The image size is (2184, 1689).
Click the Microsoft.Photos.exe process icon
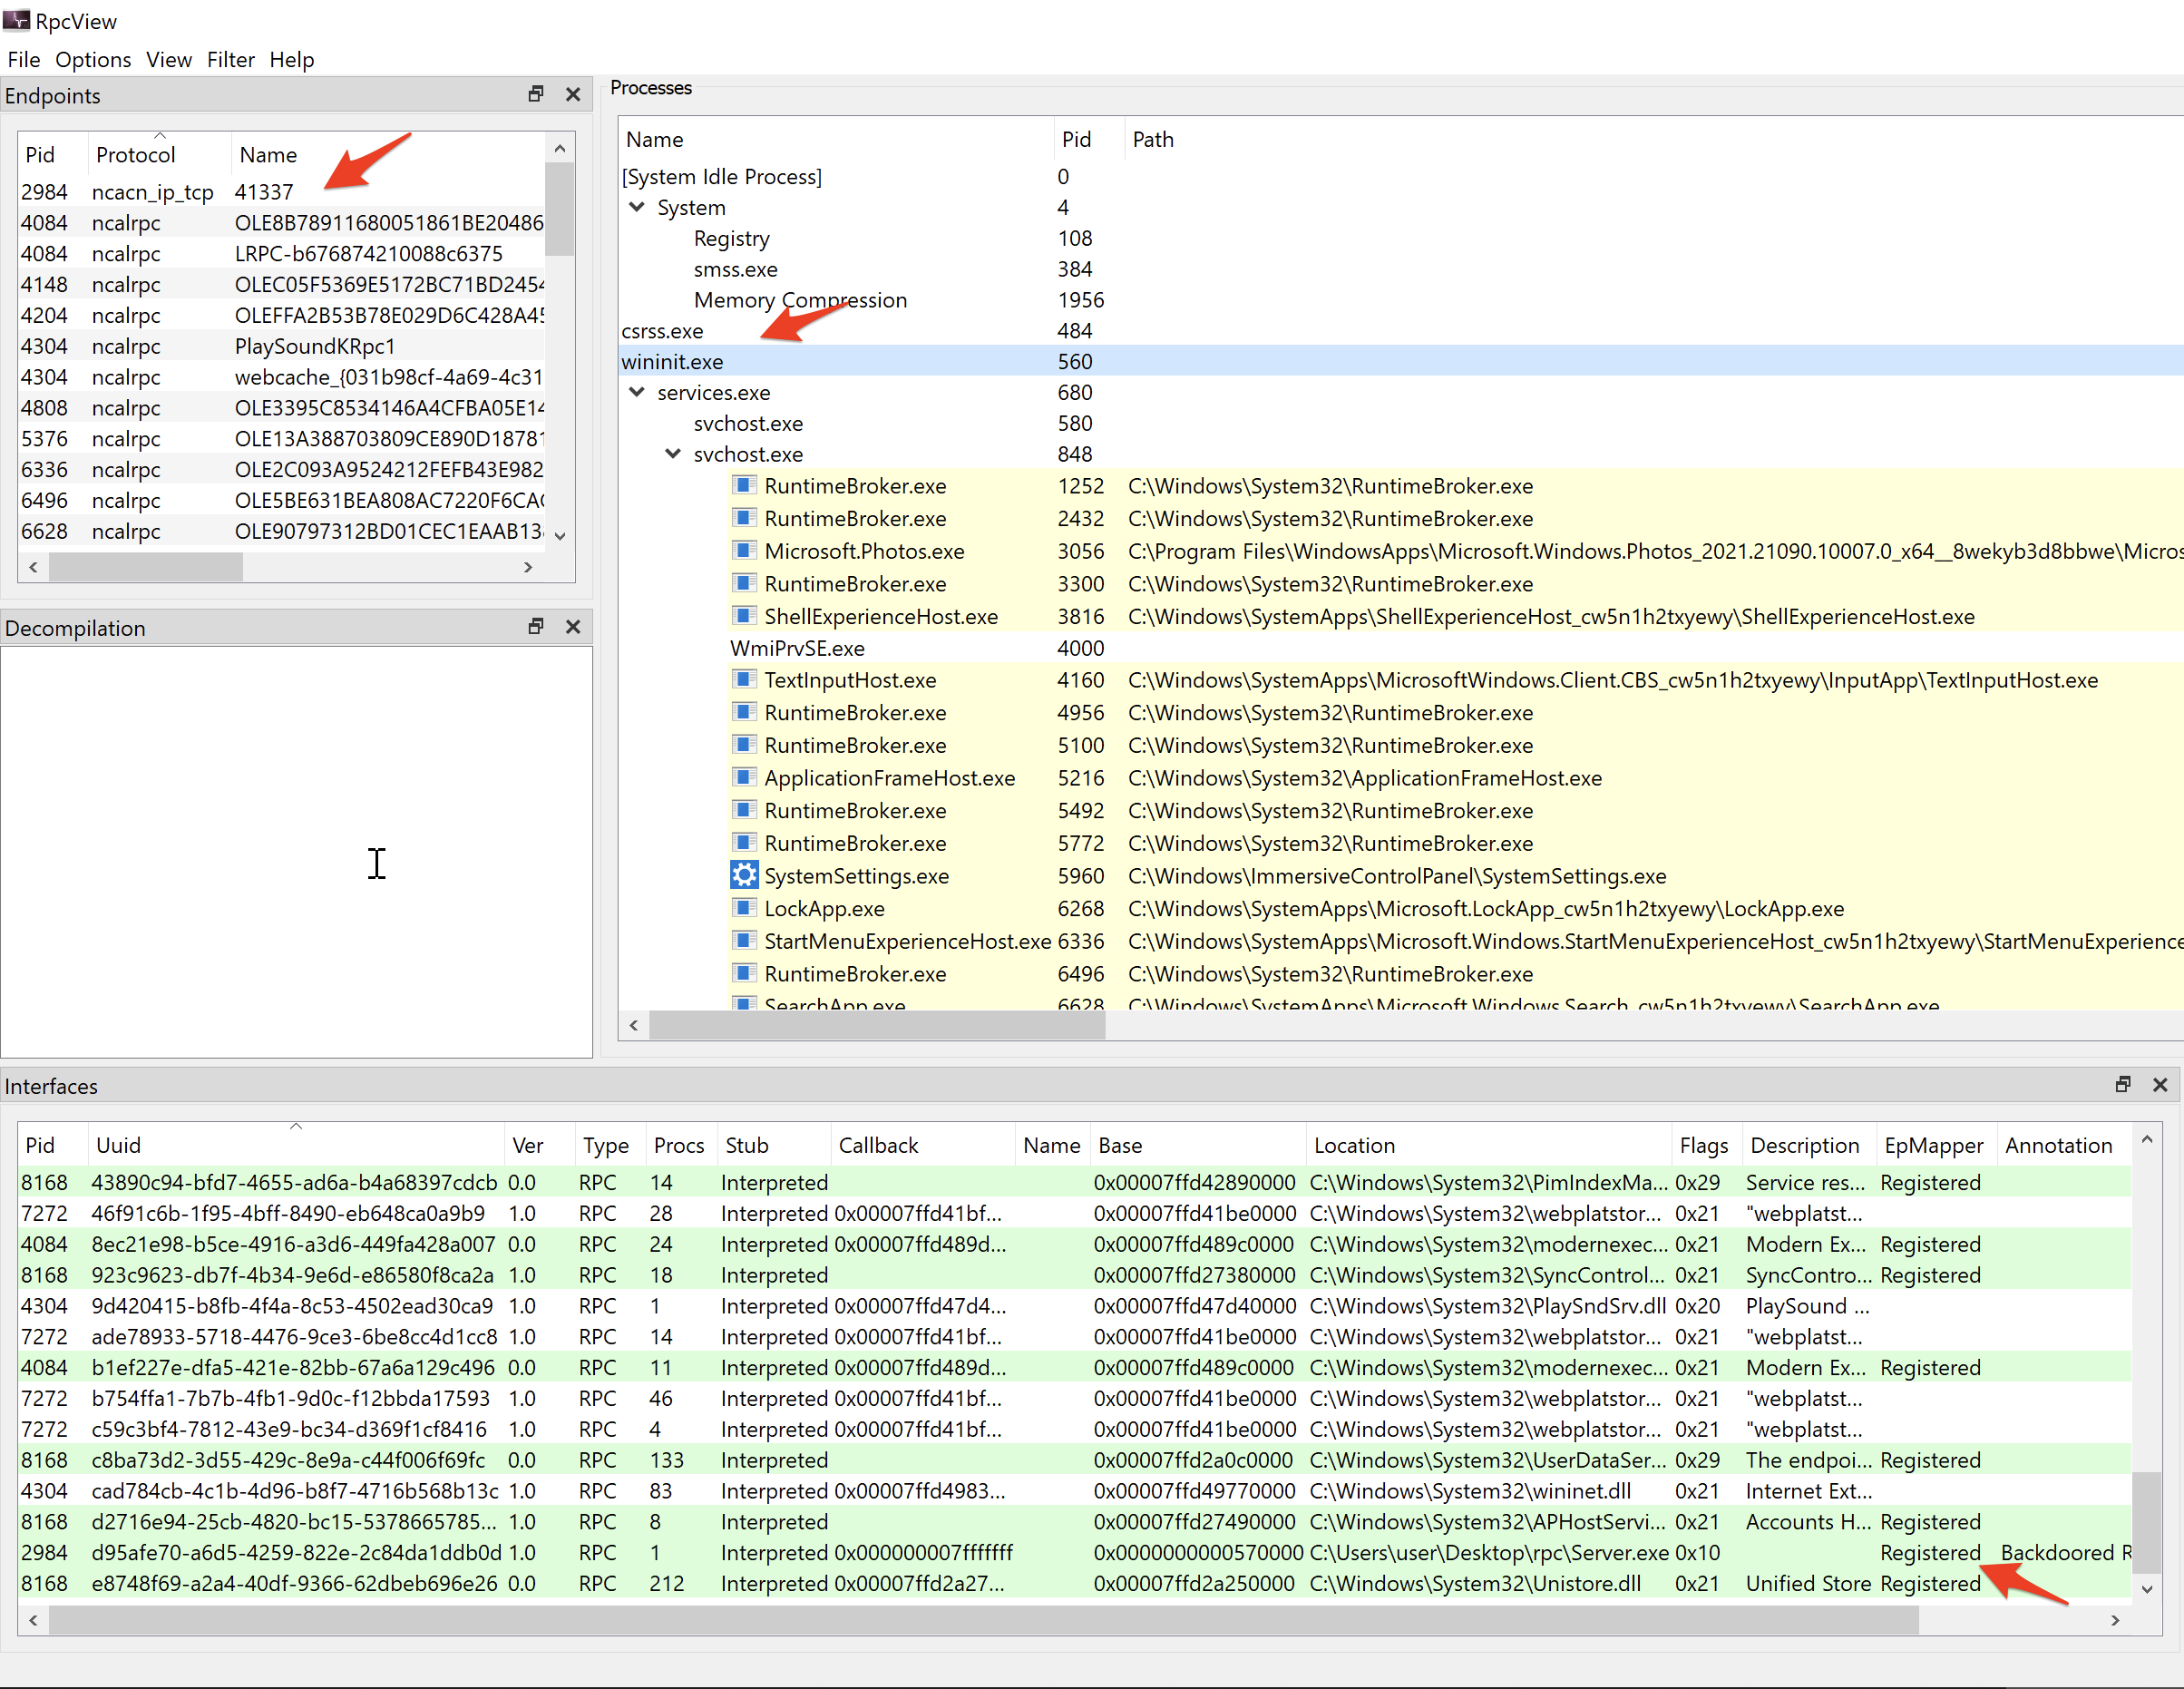point(743,551)
